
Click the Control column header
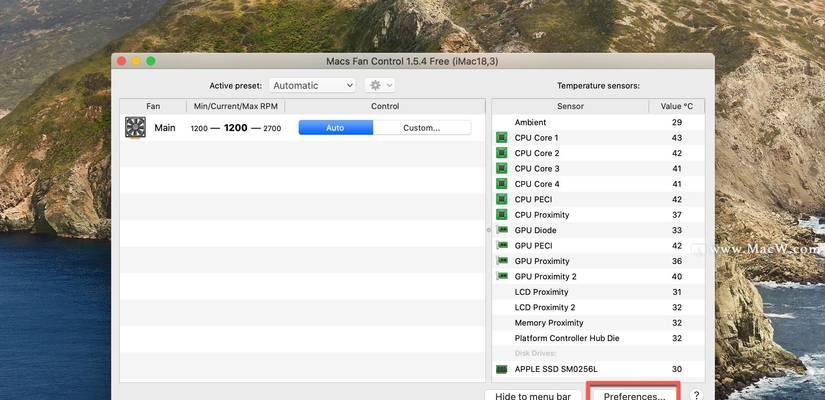point(385,106)
